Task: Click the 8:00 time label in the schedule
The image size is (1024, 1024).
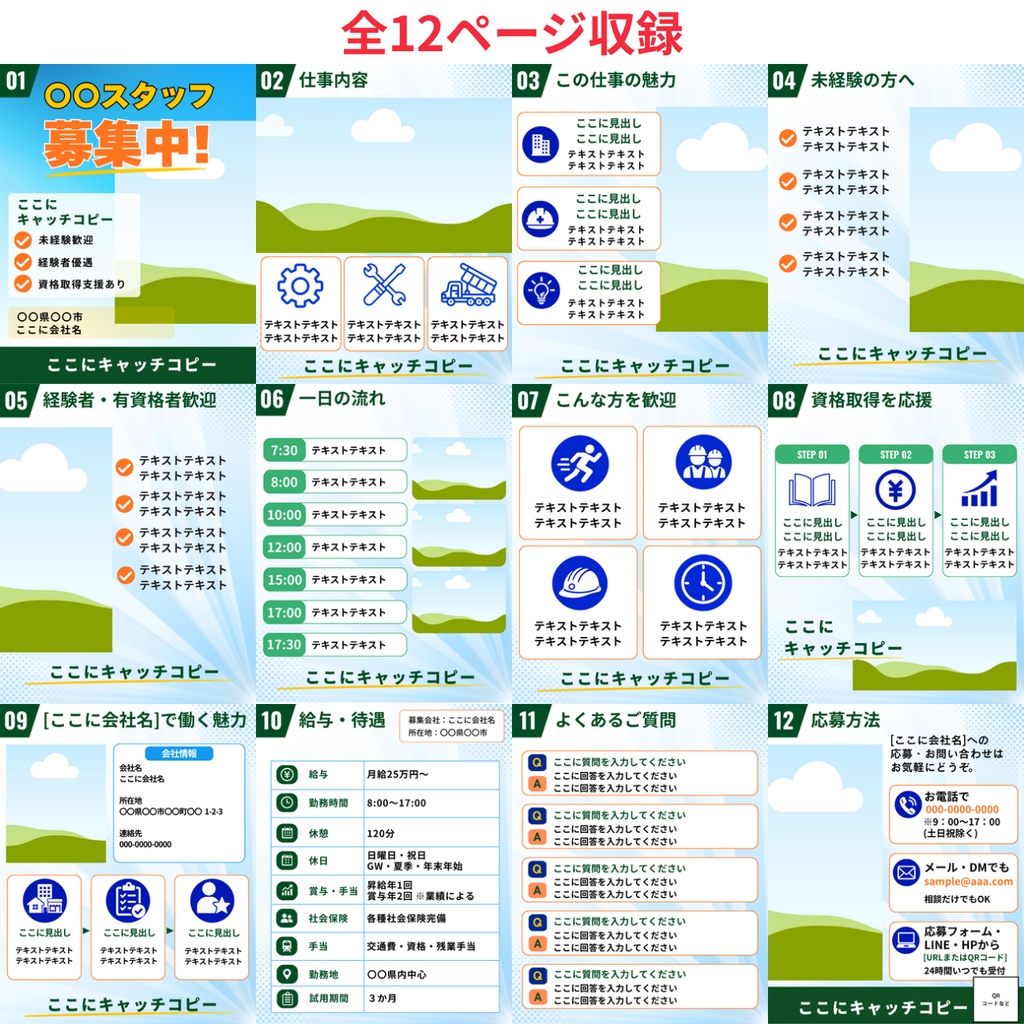Action: pyautogui.click(x=284, y=482)
